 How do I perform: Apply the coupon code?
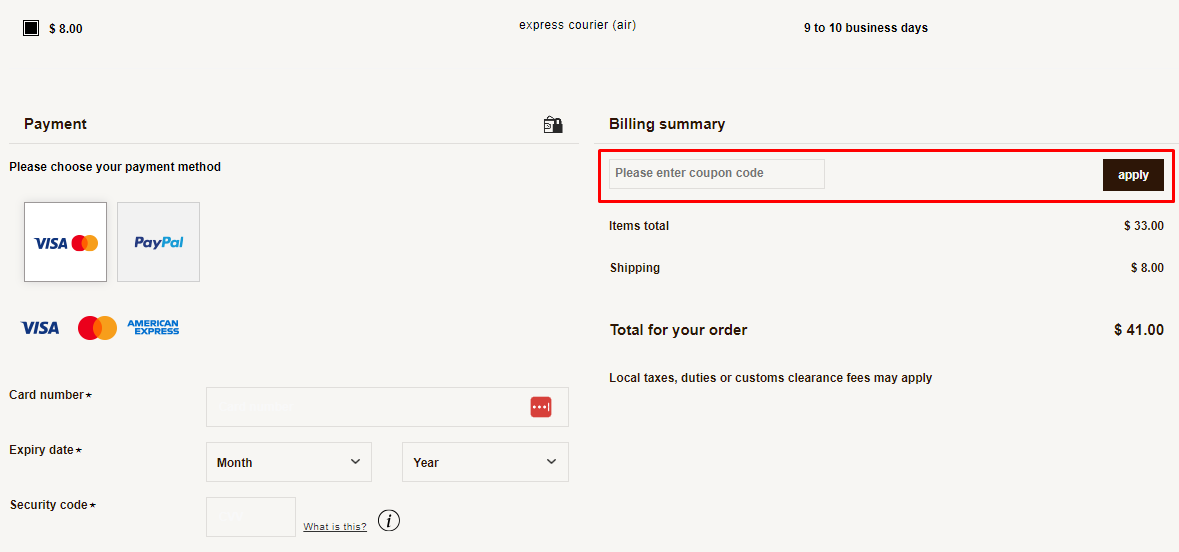point(1133,175)
